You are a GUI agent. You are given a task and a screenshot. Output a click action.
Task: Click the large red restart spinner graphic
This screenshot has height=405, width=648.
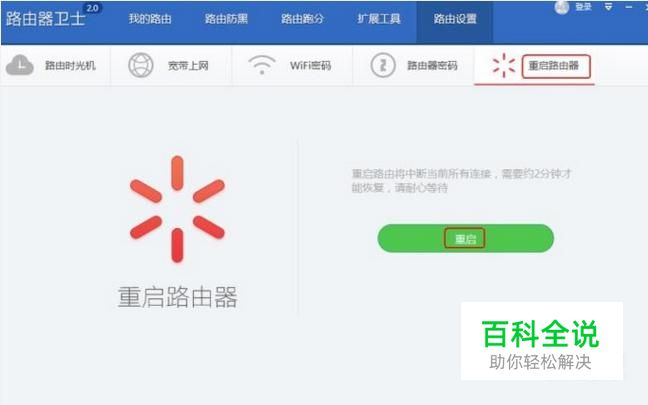(177, 209)
